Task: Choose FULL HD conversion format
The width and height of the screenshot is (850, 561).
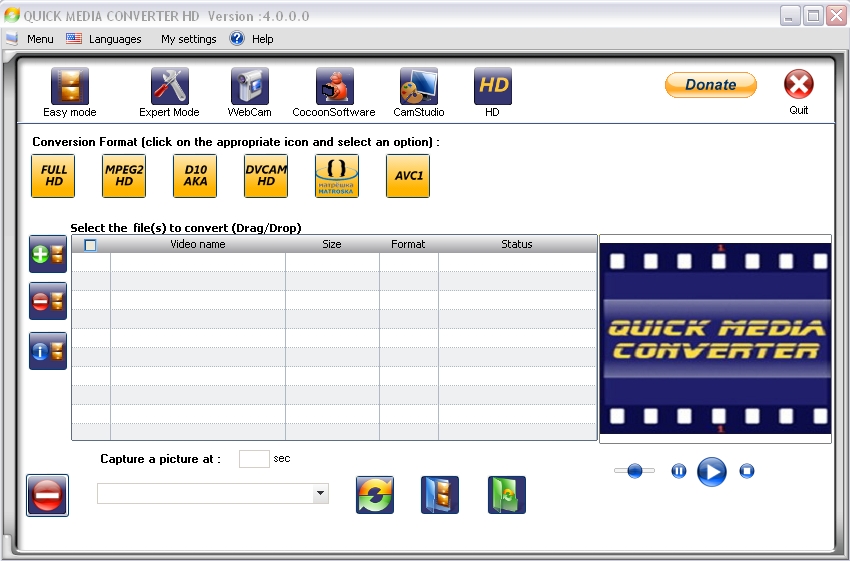Action: (53, 176)
